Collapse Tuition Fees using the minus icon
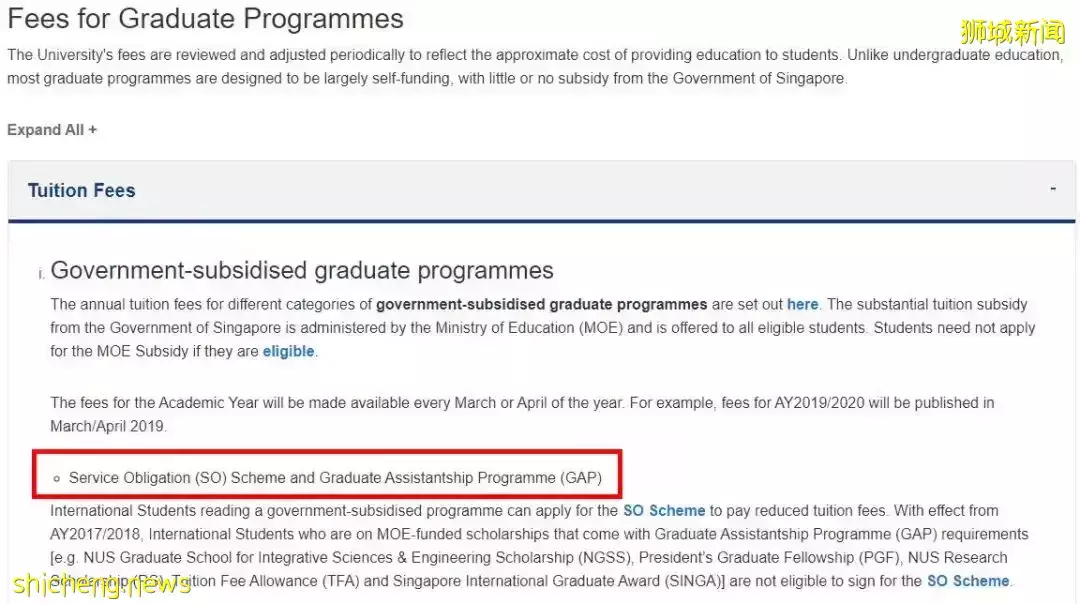This screenshot has height=604, width=1080. click(x=1053, y=188)
